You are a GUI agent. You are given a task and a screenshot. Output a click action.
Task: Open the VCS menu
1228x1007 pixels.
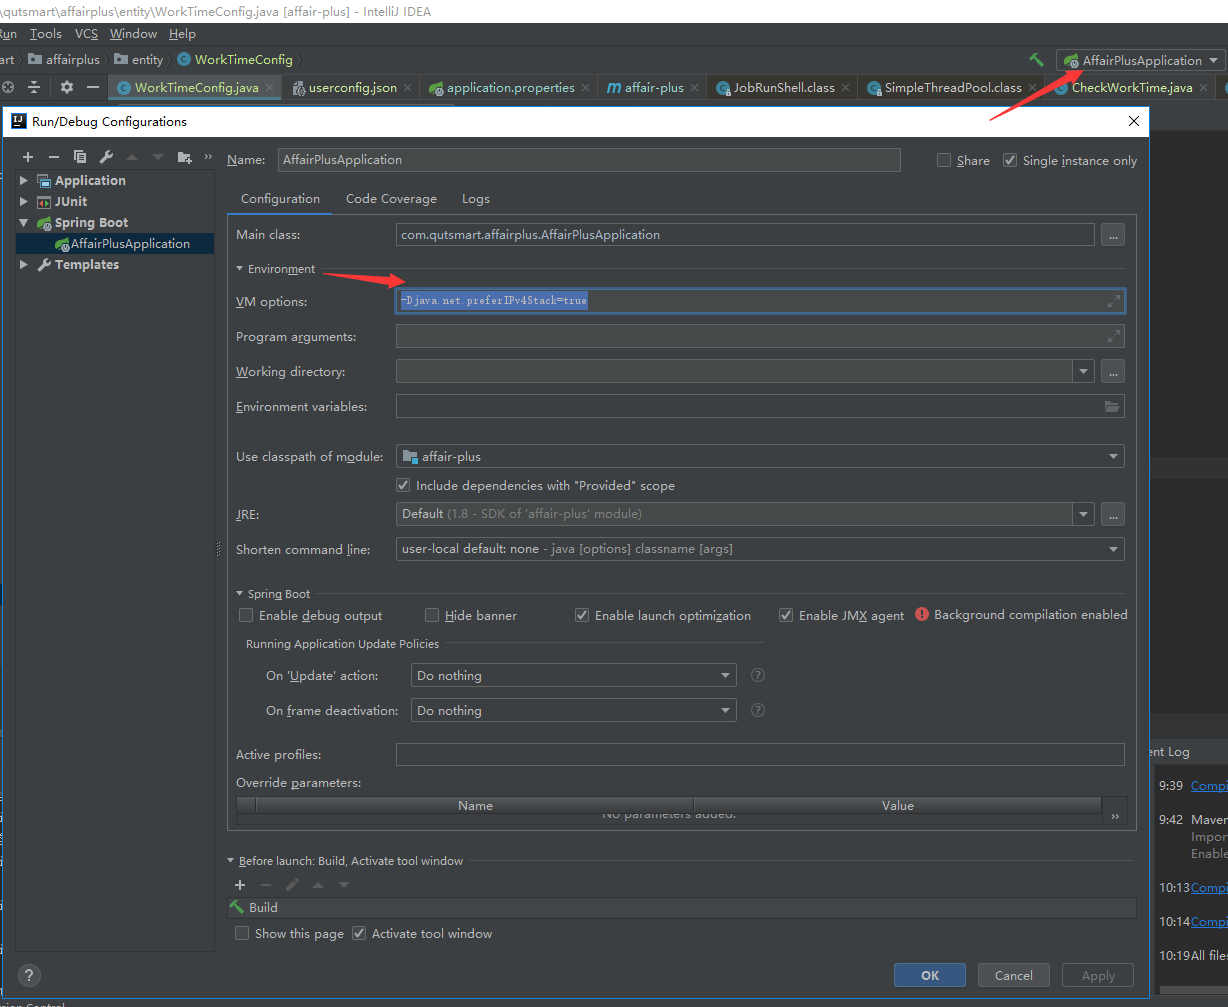tap(86, 33)
